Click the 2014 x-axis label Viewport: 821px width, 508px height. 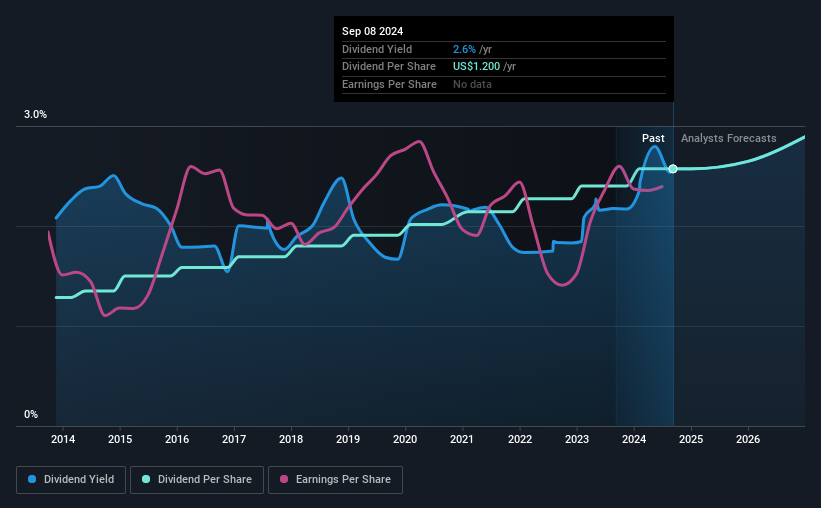coord(63,439)
